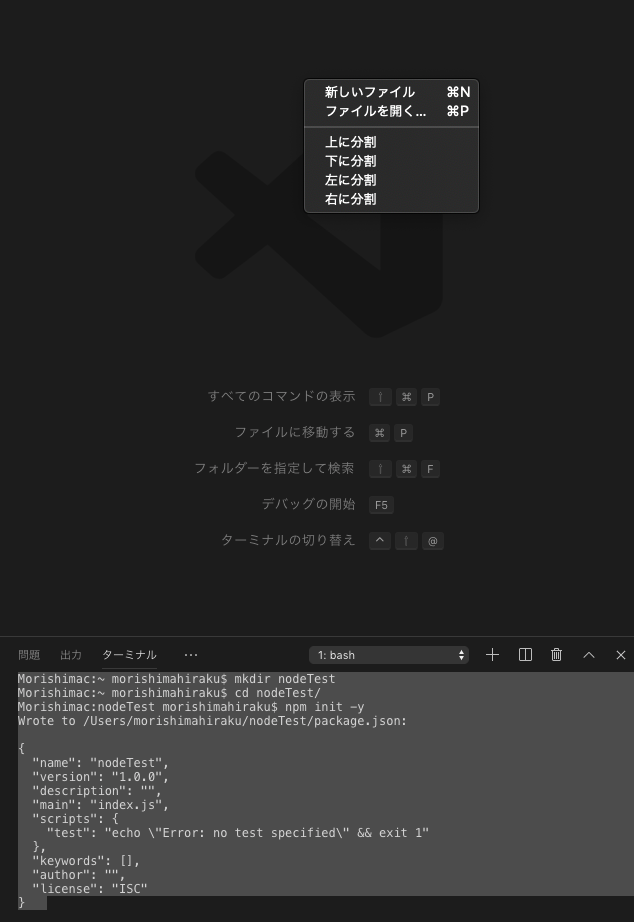This screenshot has height=922, width=634.
Task: Switch to the 出力 tab
Action: click(71, 654)
